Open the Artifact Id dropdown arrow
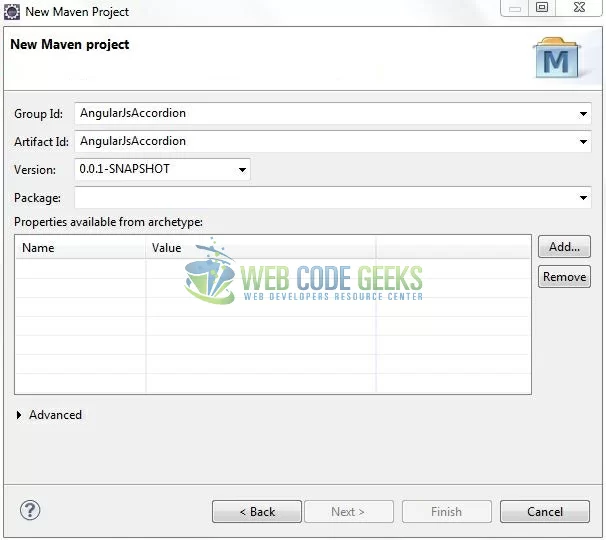The height and width of the screenshot is (540, 606). [x=583, y=142]
